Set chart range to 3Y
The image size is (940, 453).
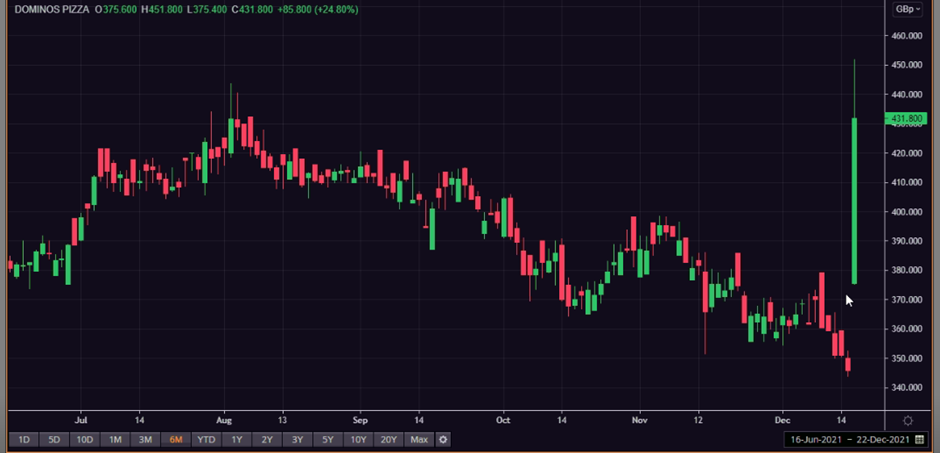click(x=297, y=440)
